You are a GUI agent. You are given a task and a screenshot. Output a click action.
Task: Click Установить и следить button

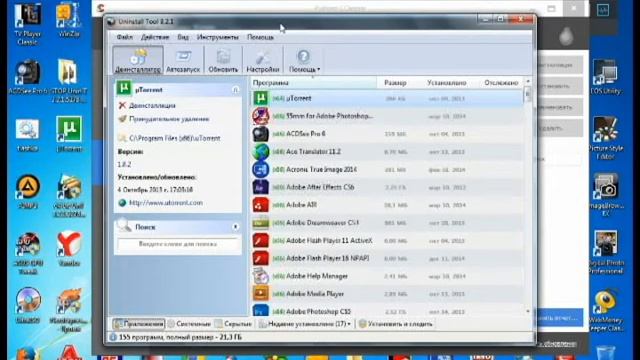click(x=396, y=324)
